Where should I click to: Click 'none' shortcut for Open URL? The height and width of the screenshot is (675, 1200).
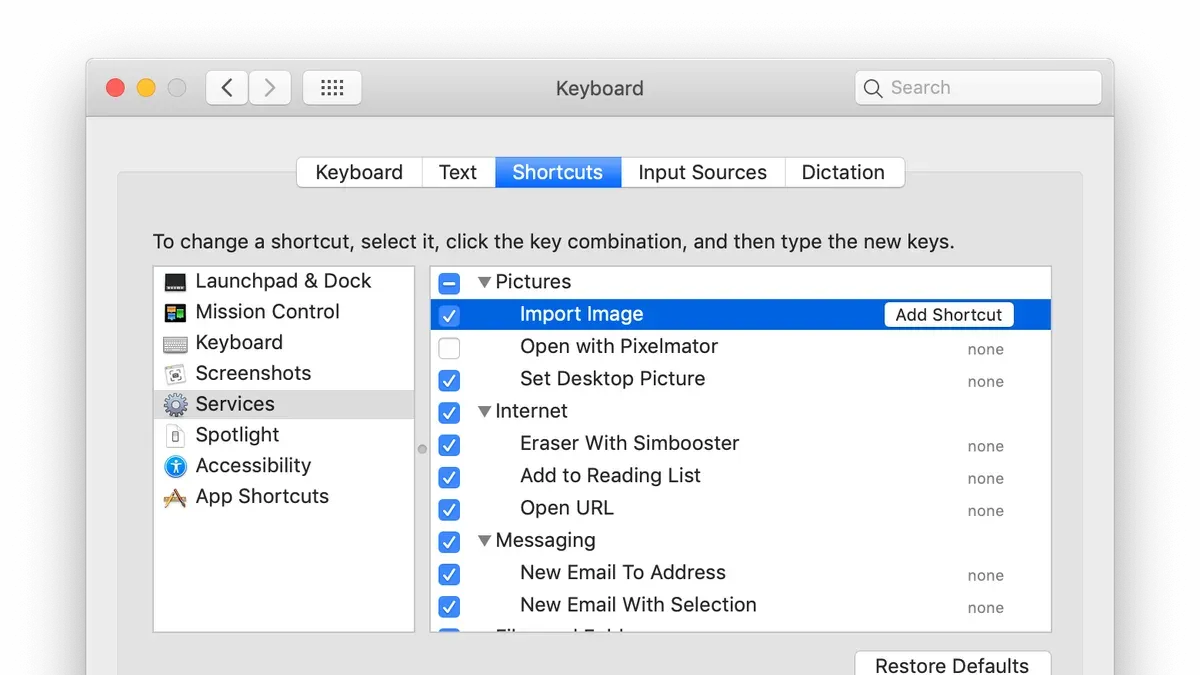985,511
